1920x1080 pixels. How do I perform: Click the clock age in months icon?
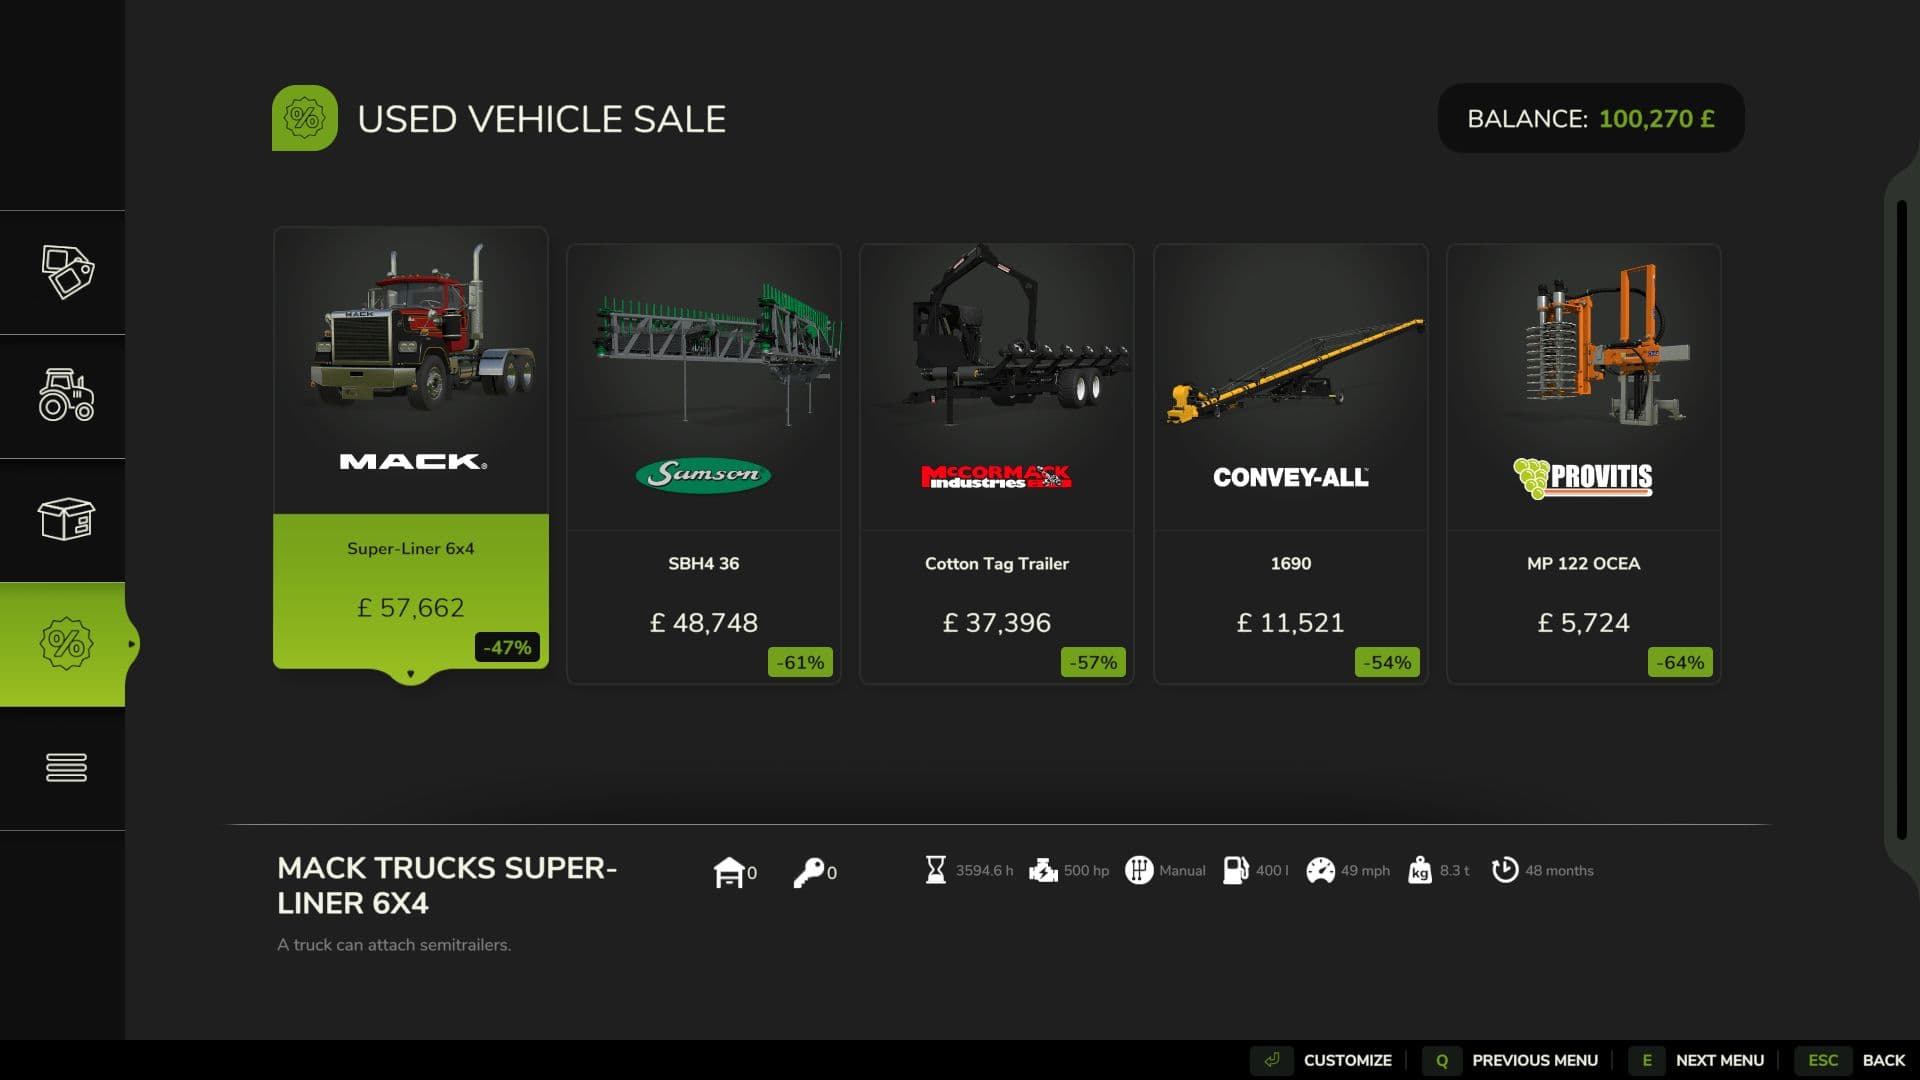1504,870
